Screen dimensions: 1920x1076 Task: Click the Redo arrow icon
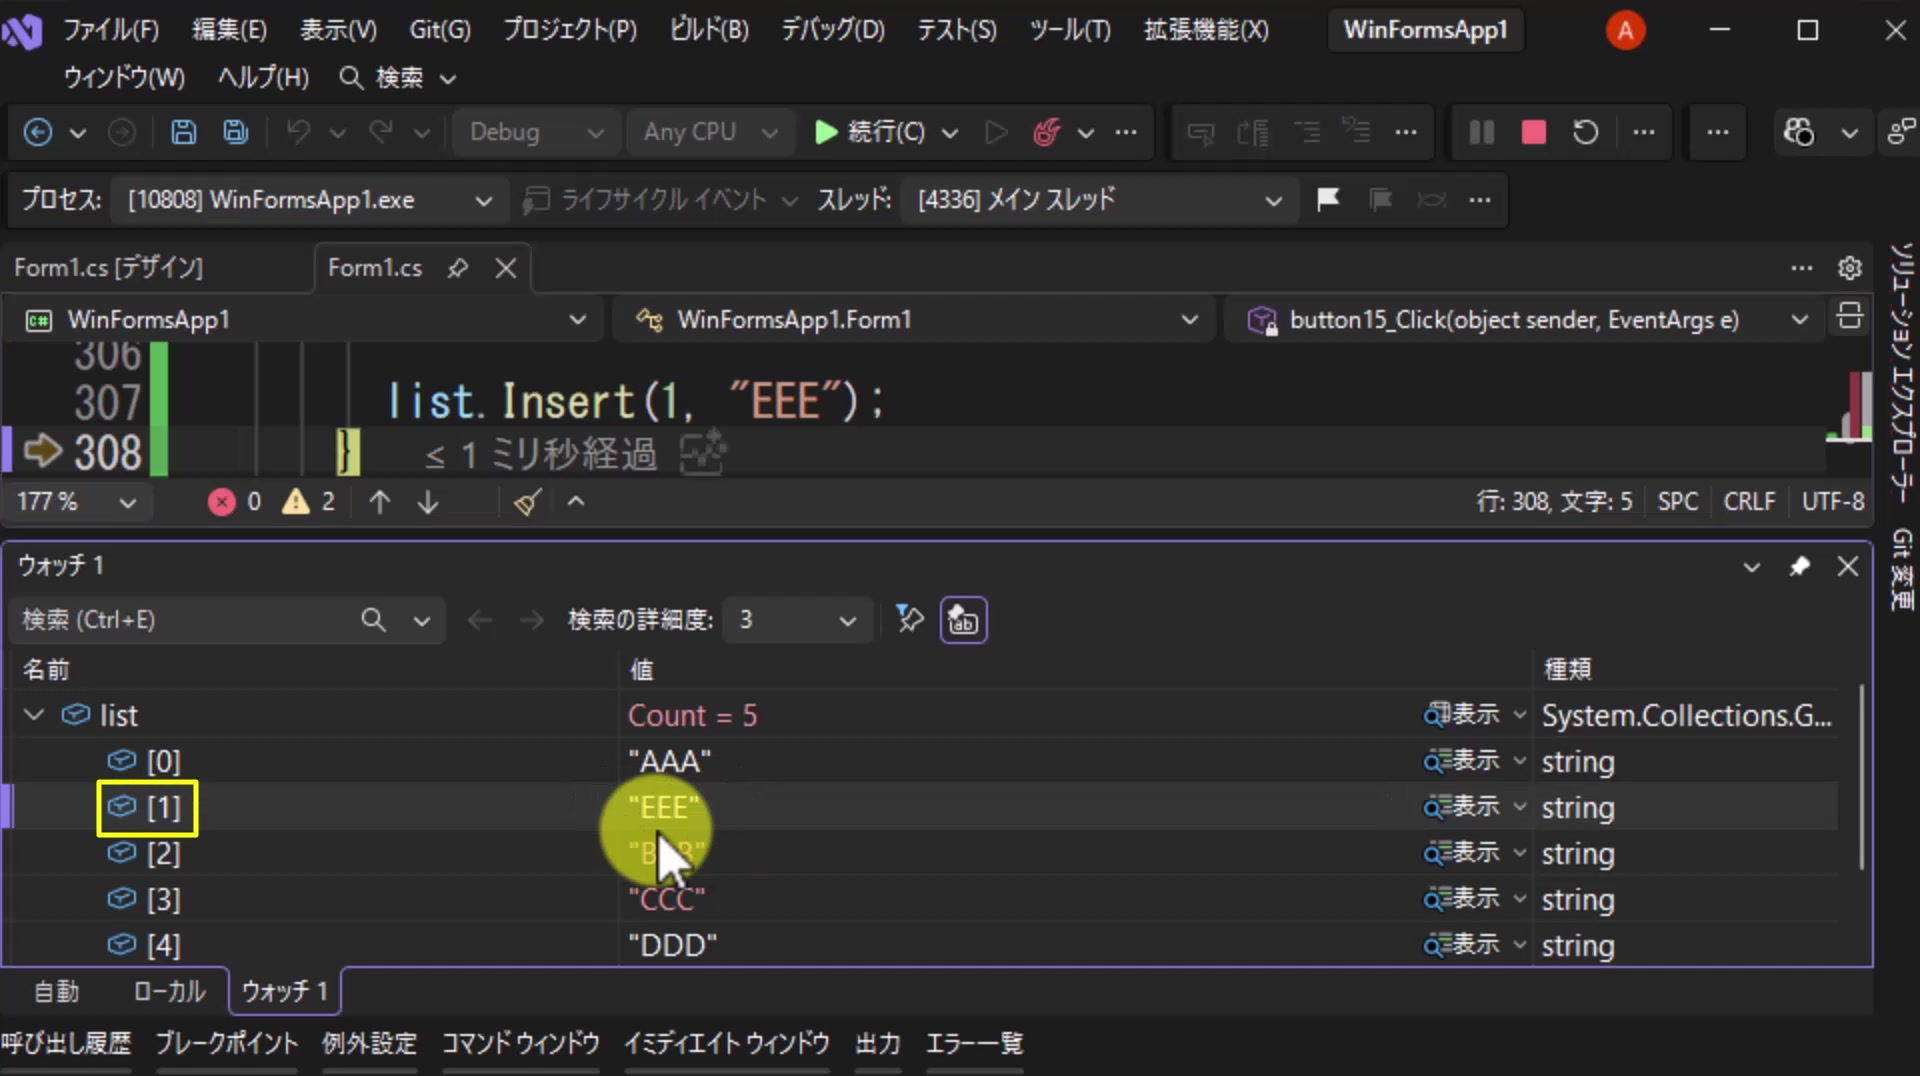tap(381, 132)
